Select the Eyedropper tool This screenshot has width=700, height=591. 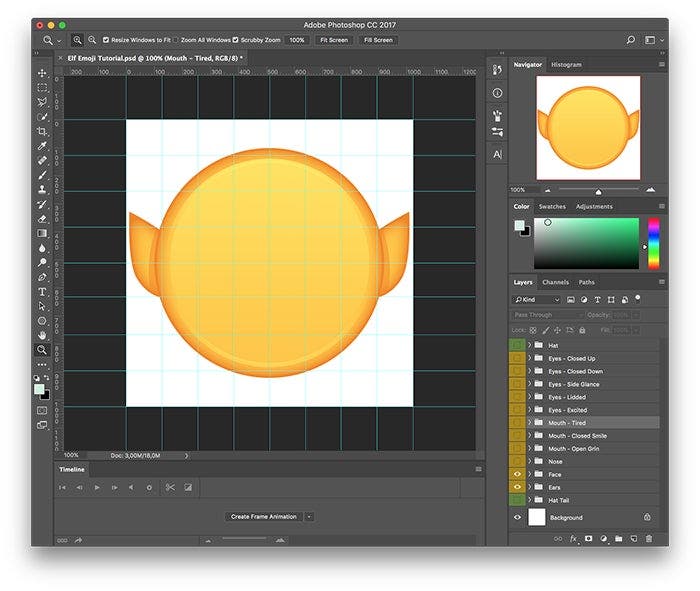click(42, 146)
